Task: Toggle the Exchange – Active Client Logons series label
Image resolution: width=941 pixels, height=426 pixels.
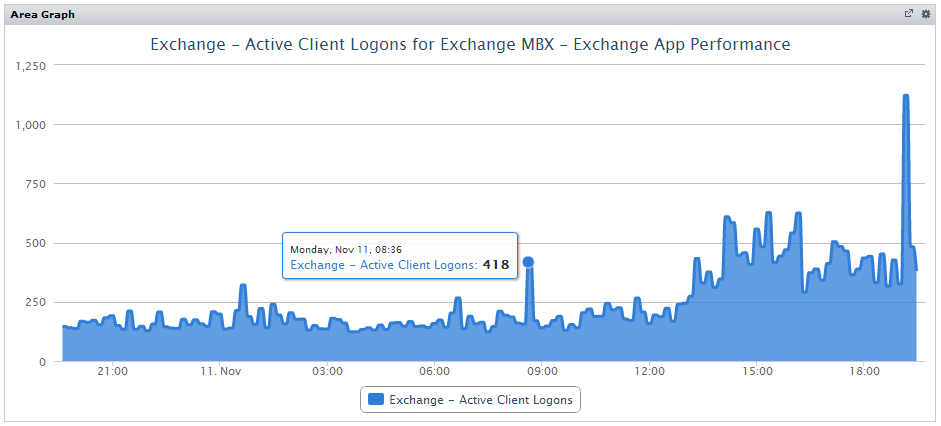Action: [480, 400]
